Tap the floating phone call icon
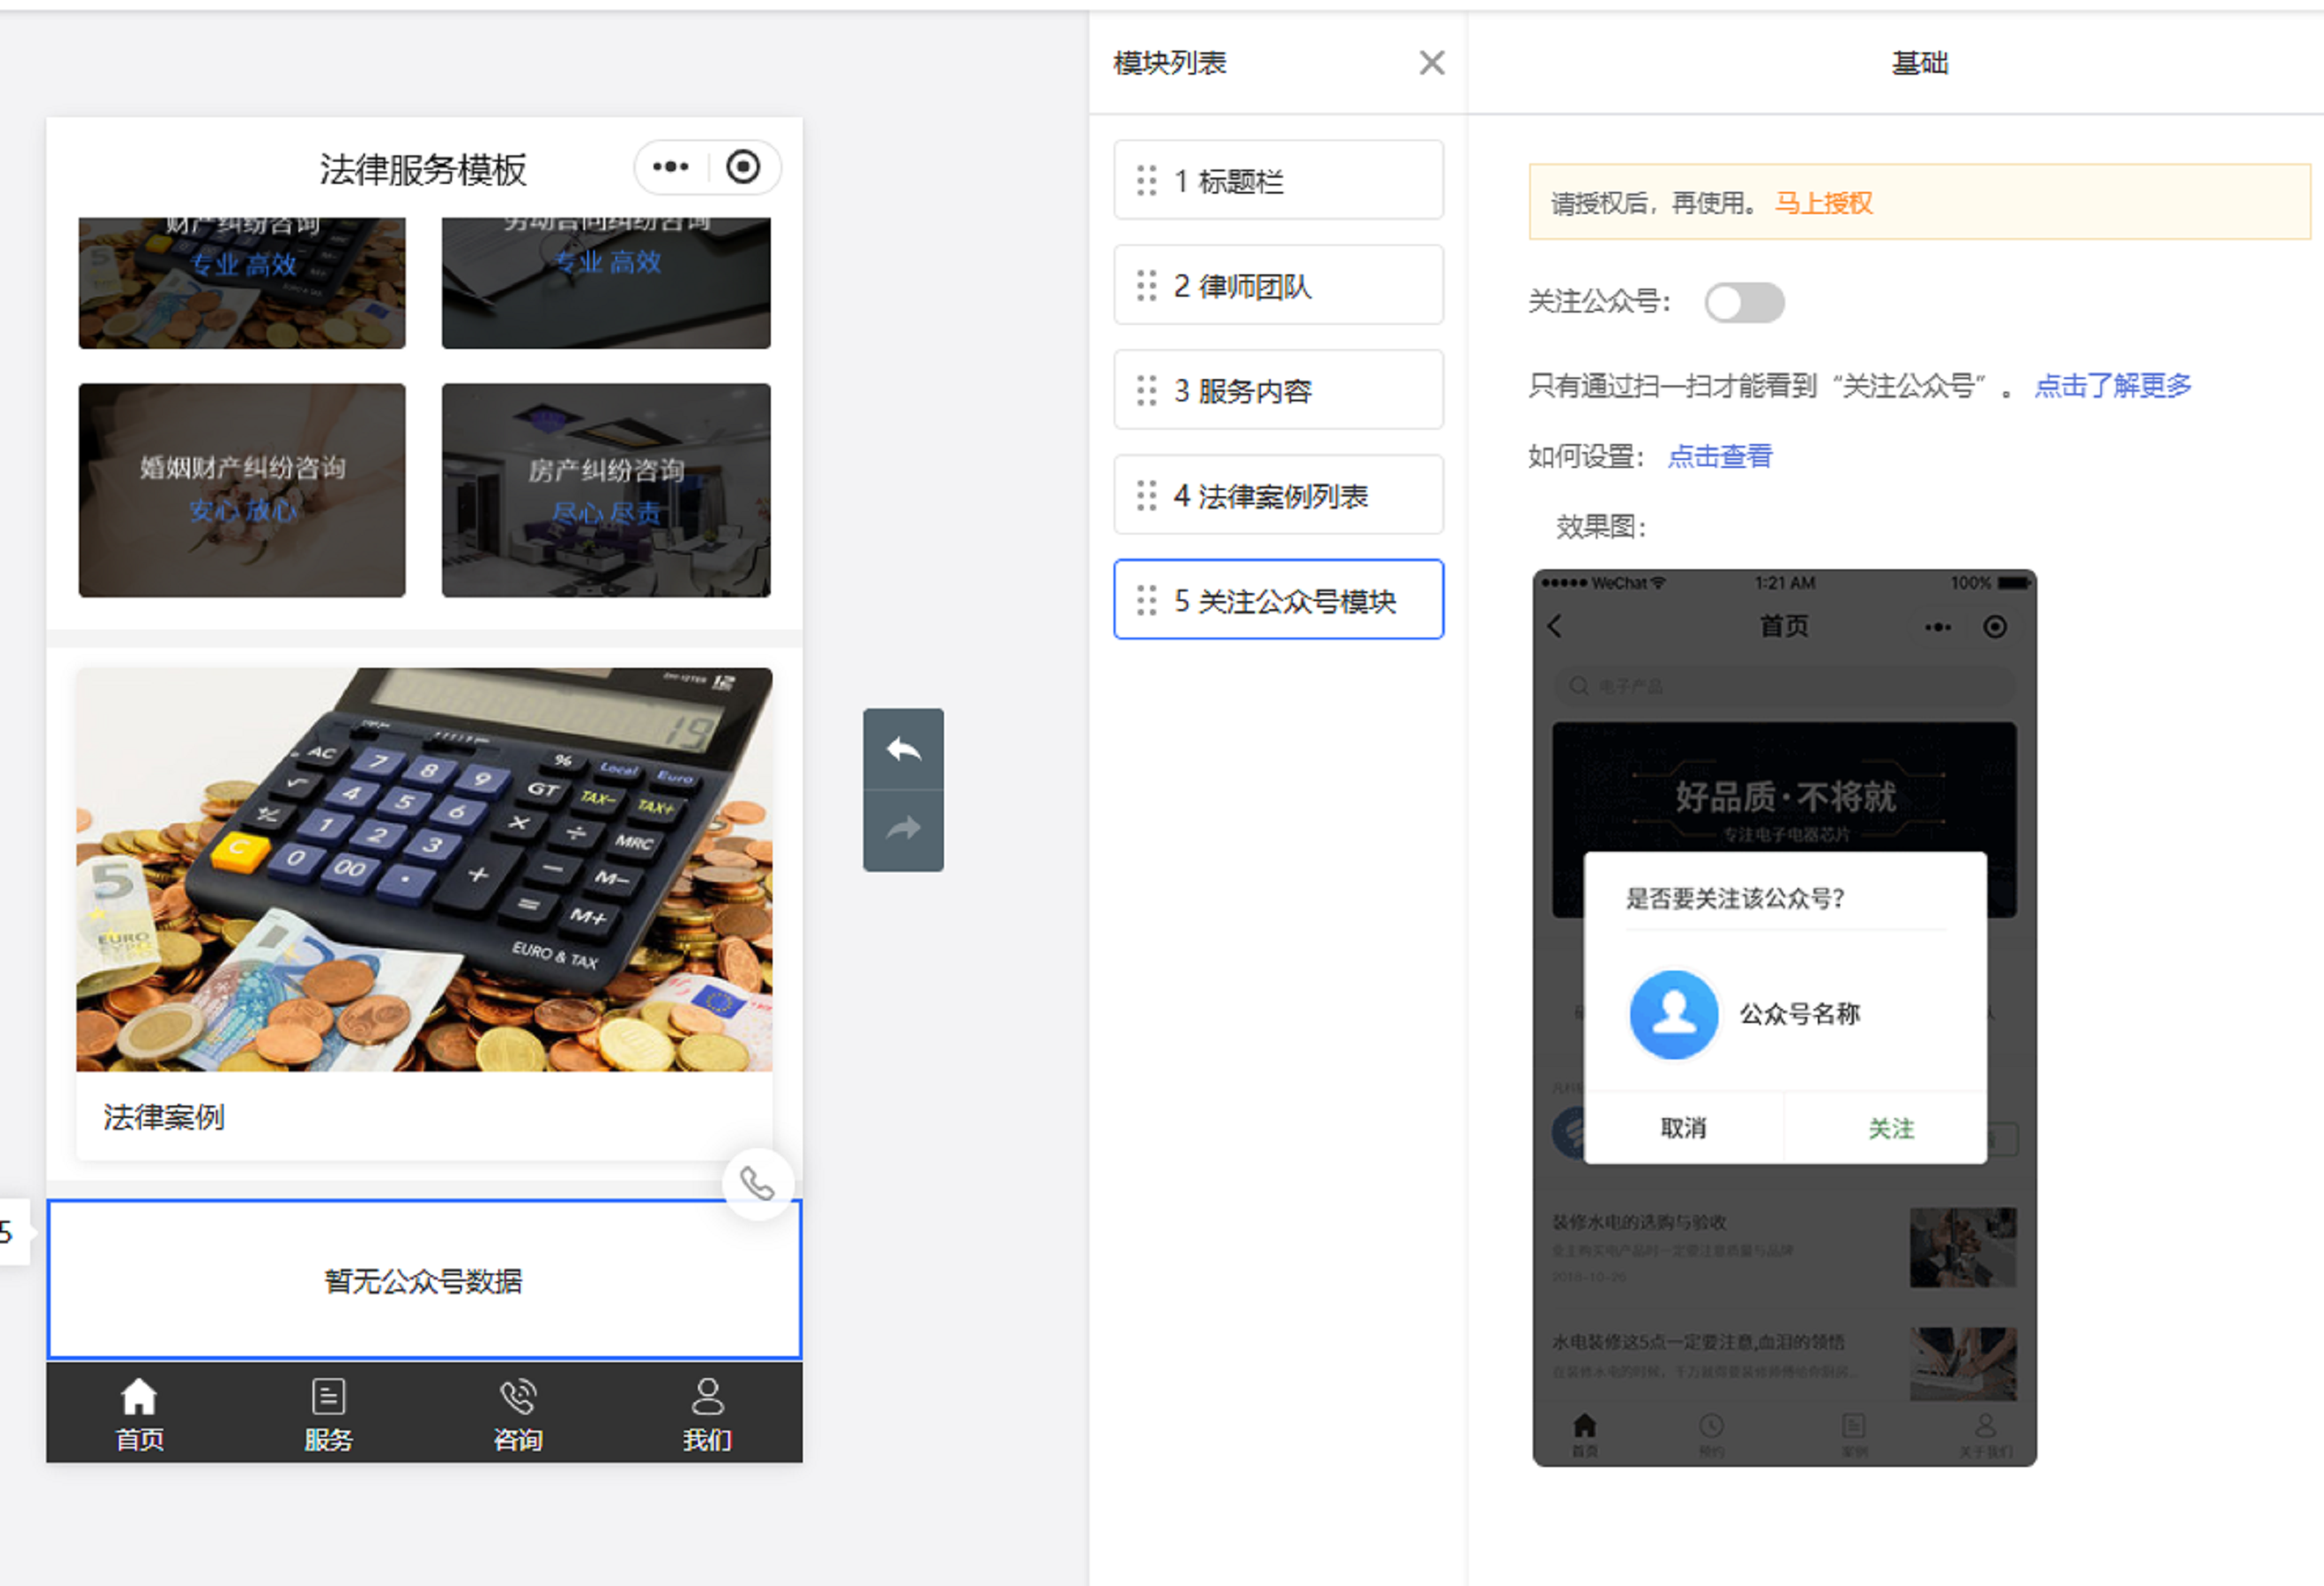Image resolution: width=2324 pixels, height=1586 pixels. [x=757, y=1184]
